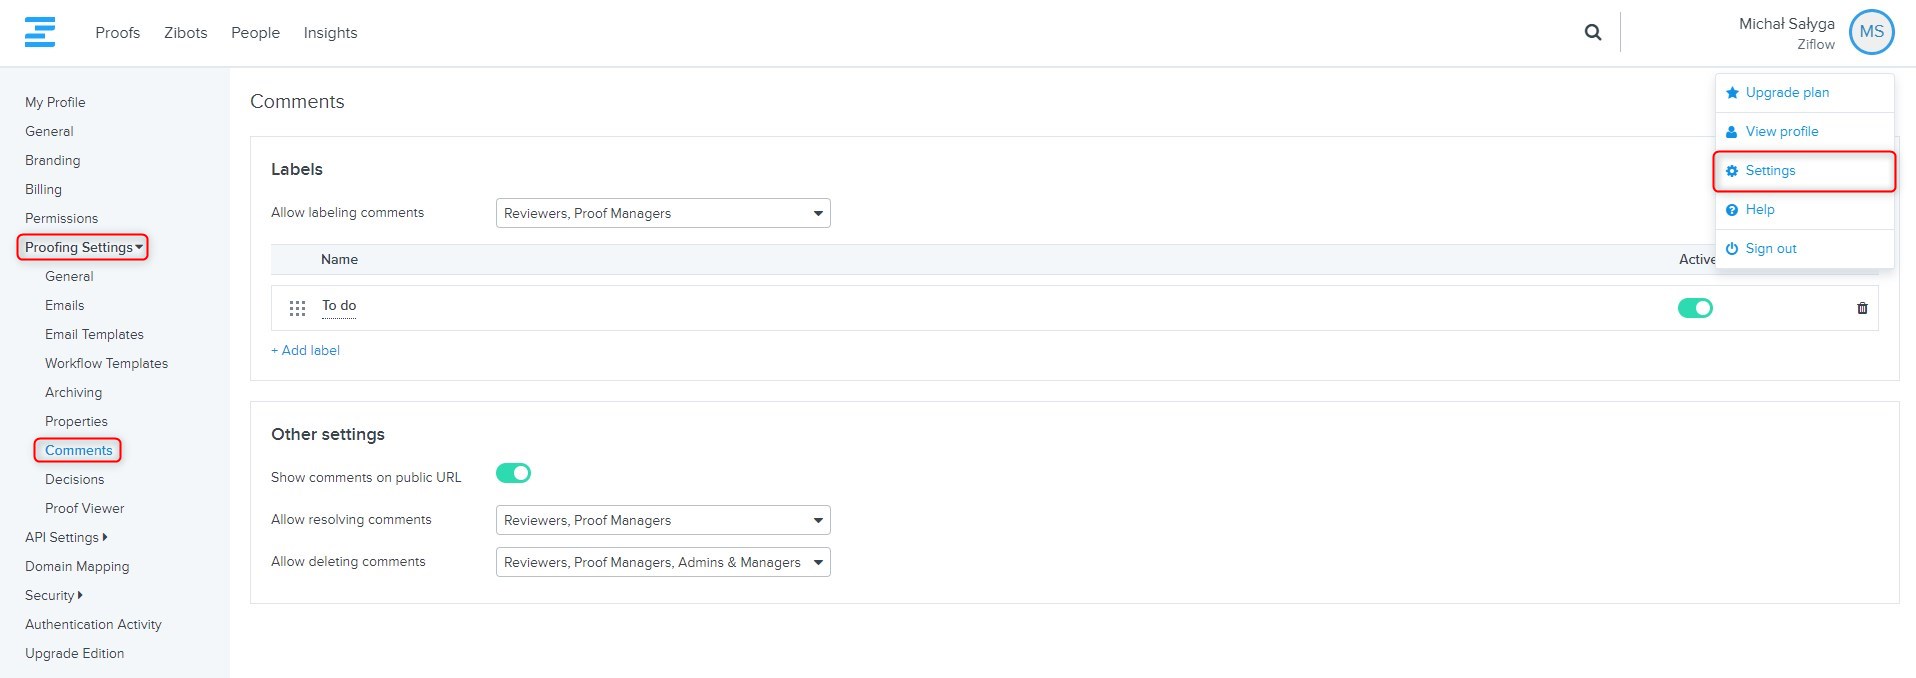Screen dimensions: 1916x678
Task: Open search with the magnifier icon
Action: (x=1593, y=32)
